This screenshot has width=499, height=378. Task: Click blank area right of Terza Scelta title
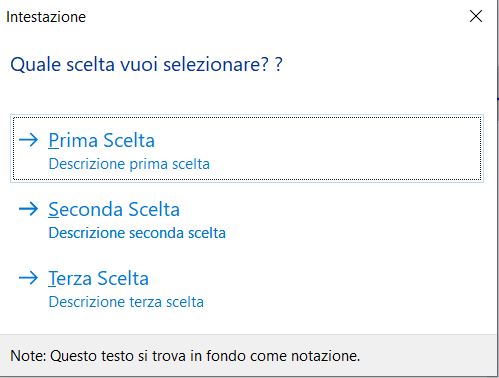[313, 278]
